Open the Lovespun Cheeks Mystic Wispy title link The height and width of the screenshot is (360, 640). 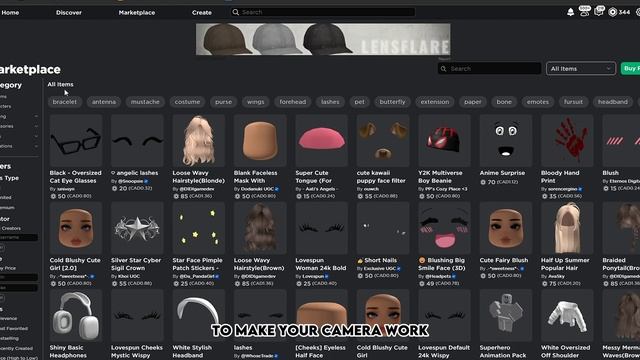pos(137,351)
